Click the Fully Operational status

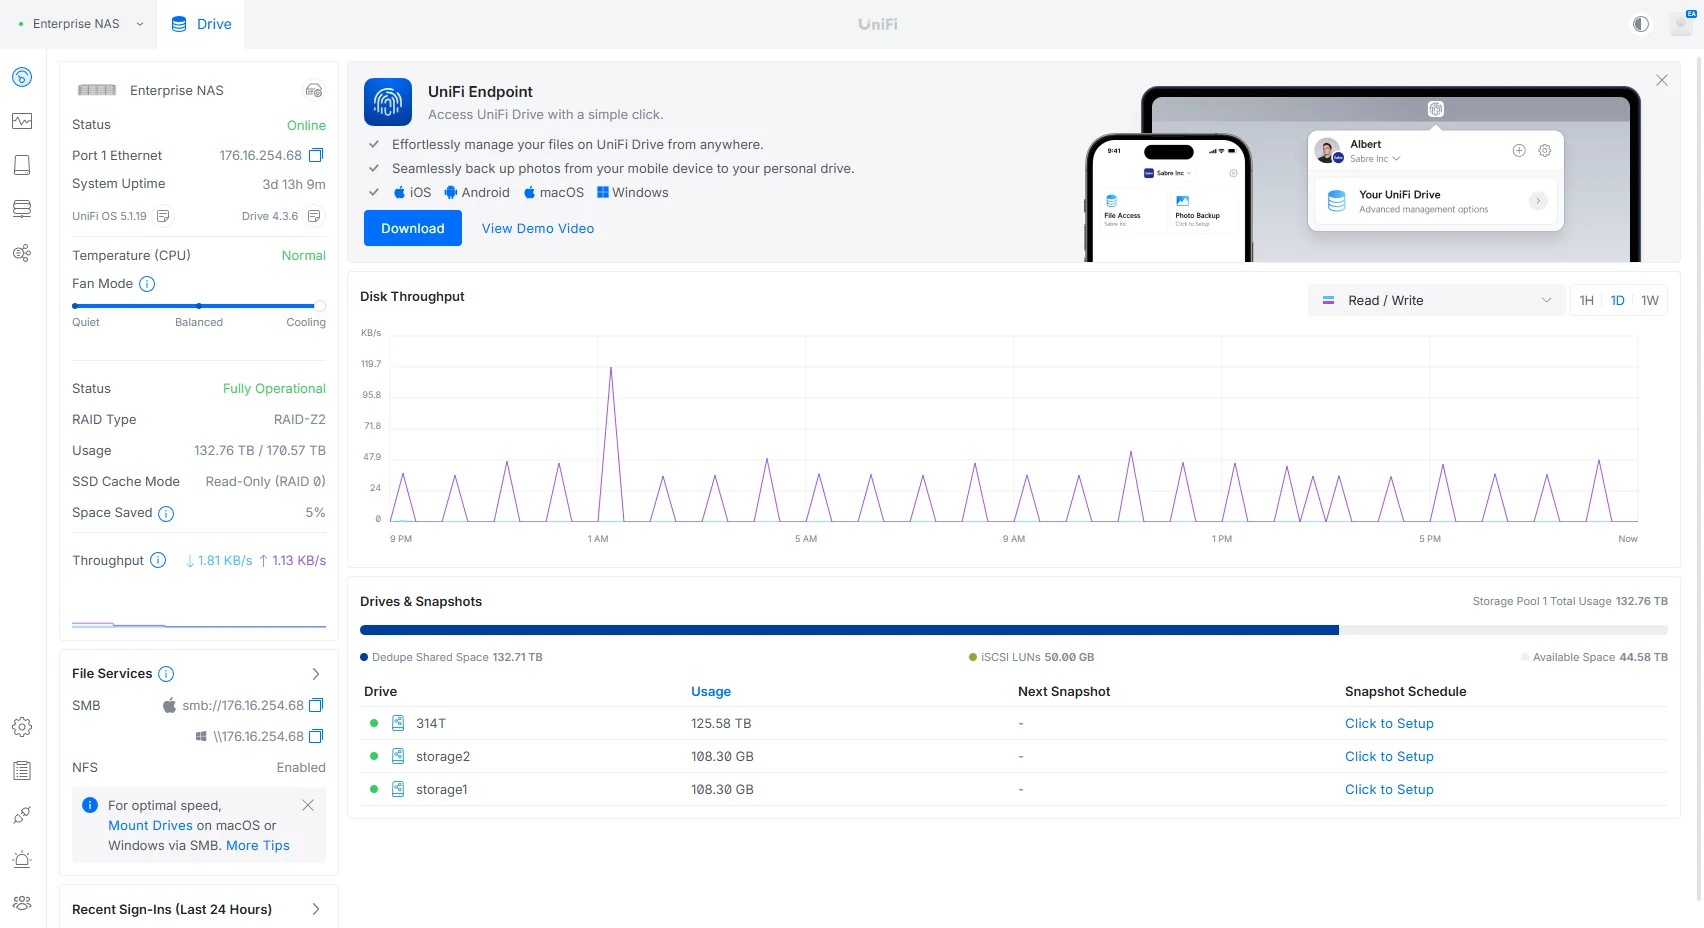274,388
